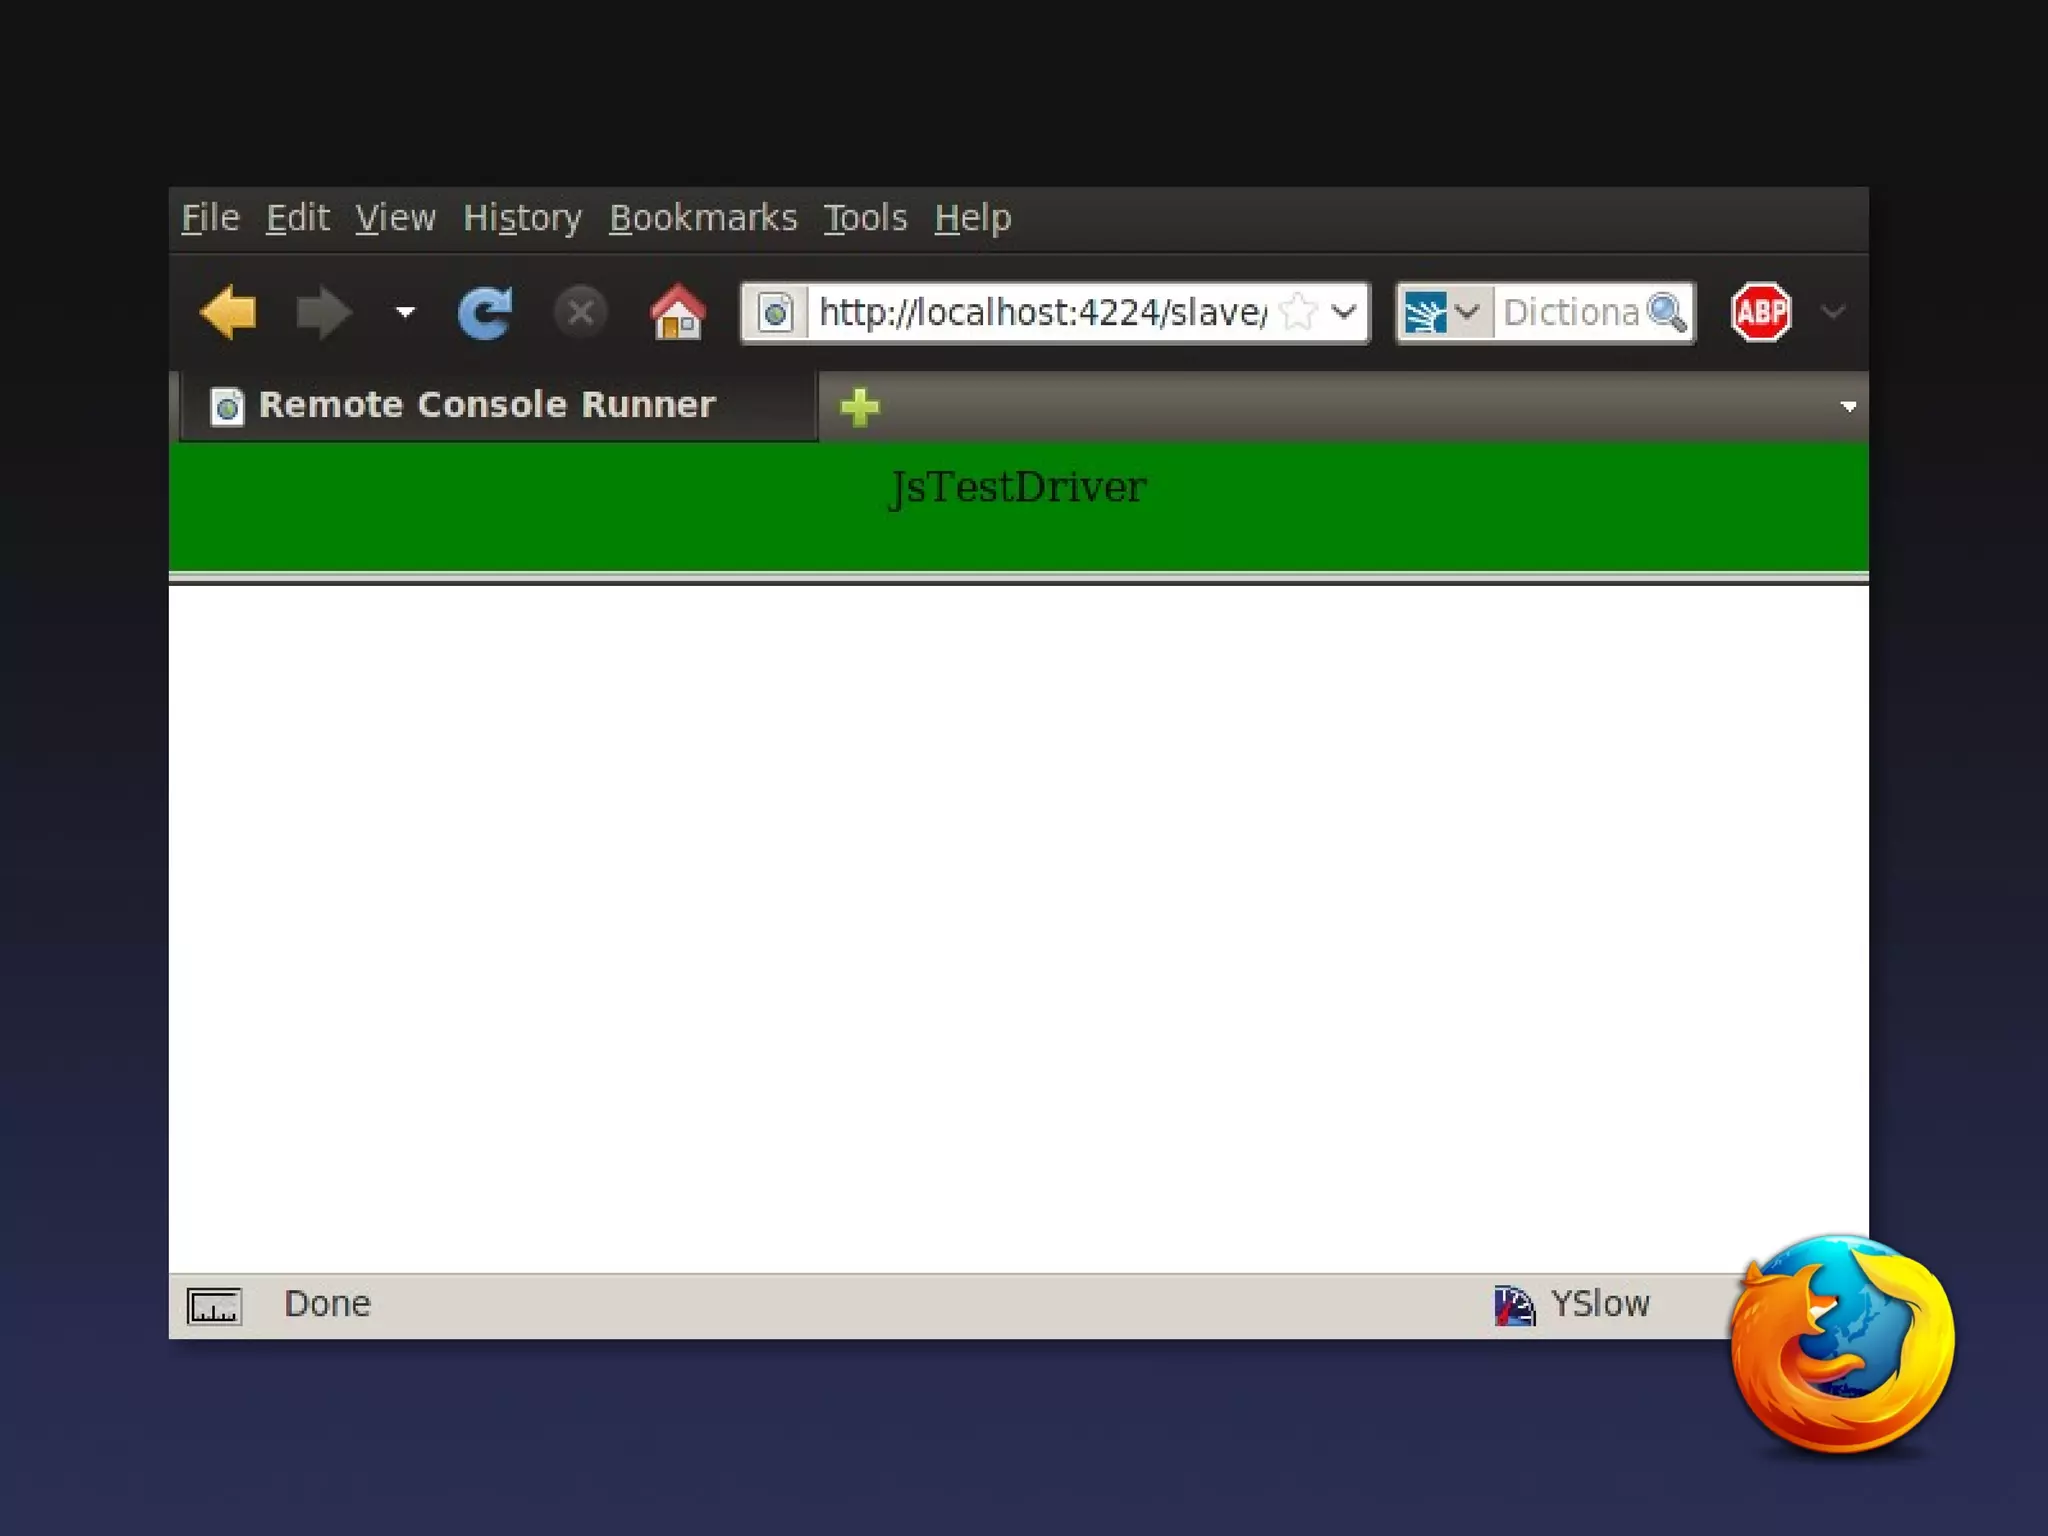Click the Stop loading X button
The image size is (2048, 1536).
pyautogui.click(x=580, y=313)
